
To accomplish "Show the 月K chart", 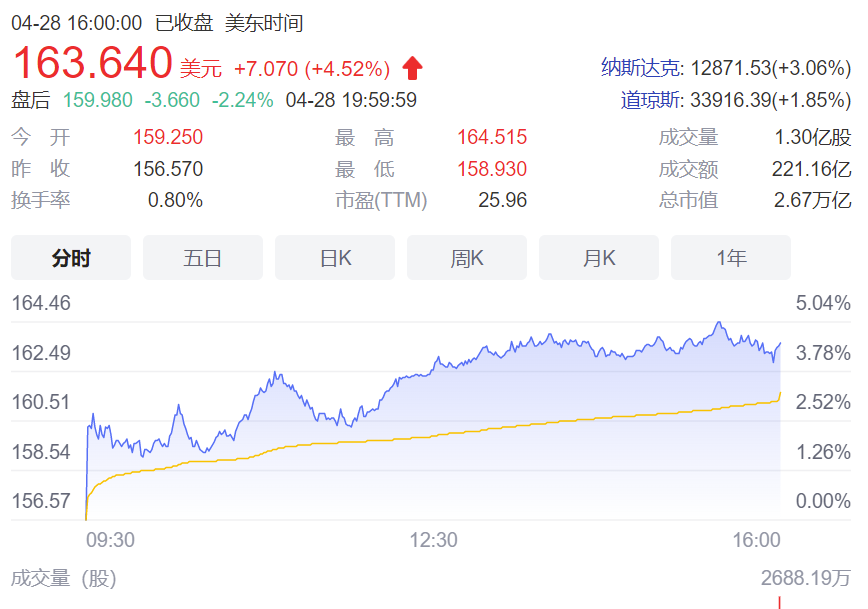I will click(x=599, y=258).
